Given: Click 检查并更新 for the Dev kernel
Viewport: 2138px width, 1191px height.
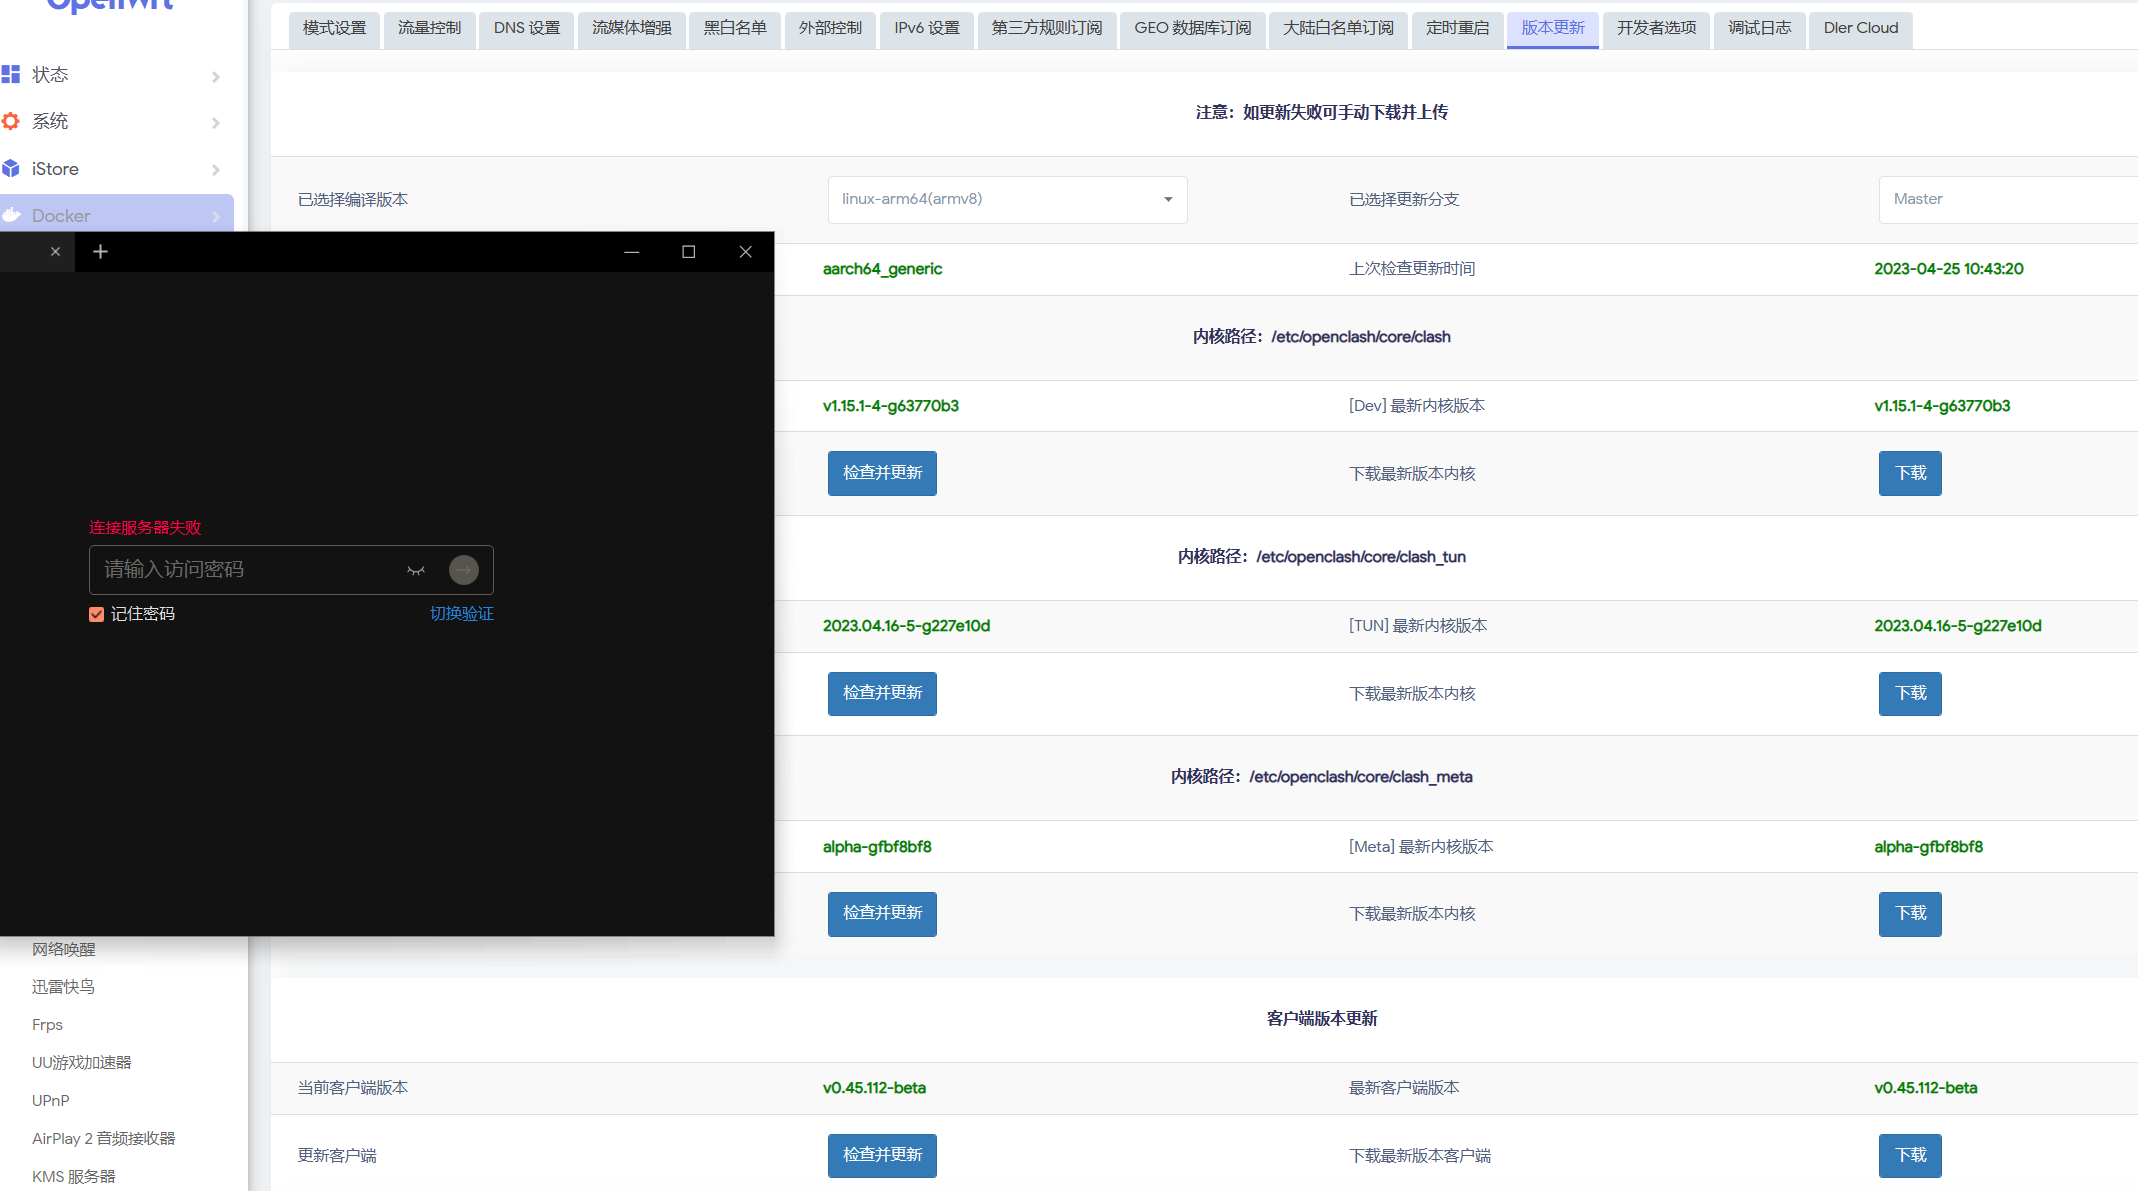Looking at the screenshot, I should point(882,473).
